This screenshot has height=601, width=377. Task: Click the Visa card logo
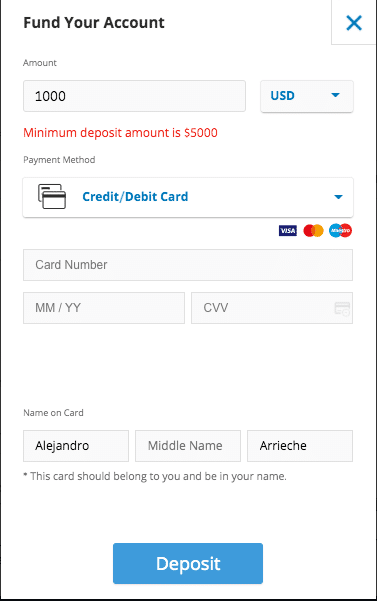tap(288, 230)
